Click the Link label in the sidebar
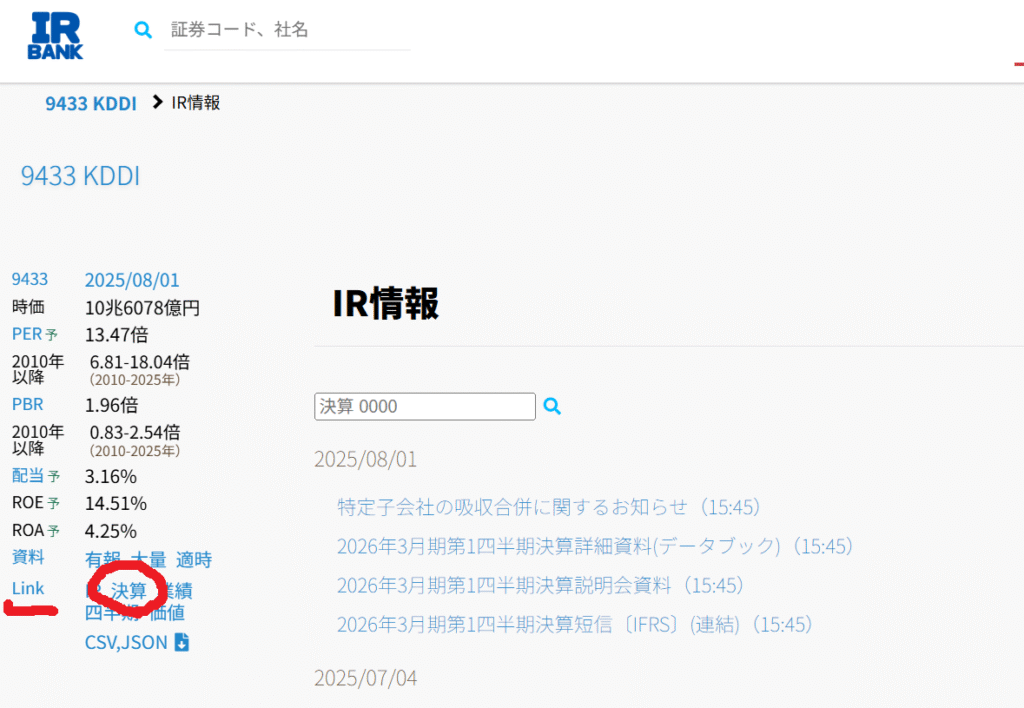The image size is (1024, 708). tap(28, 588)
